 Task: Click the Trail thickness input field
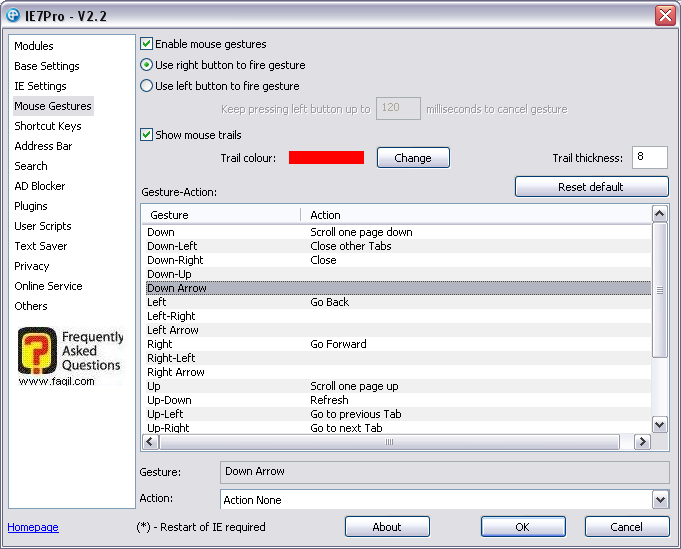(649, 158)
